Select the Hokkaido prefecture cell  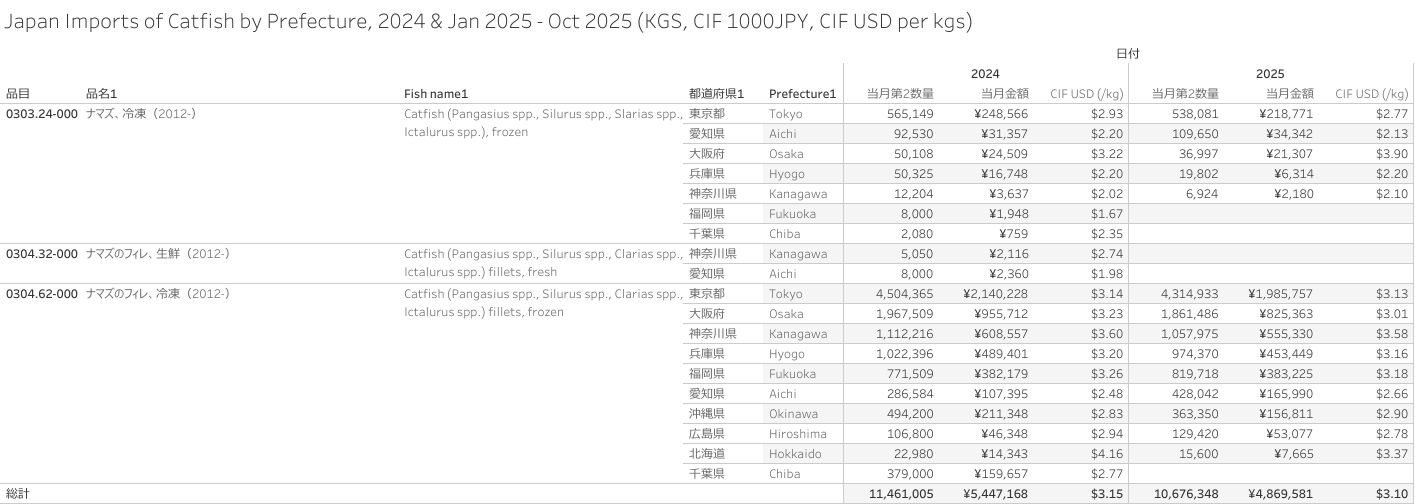tap(795, 454)
